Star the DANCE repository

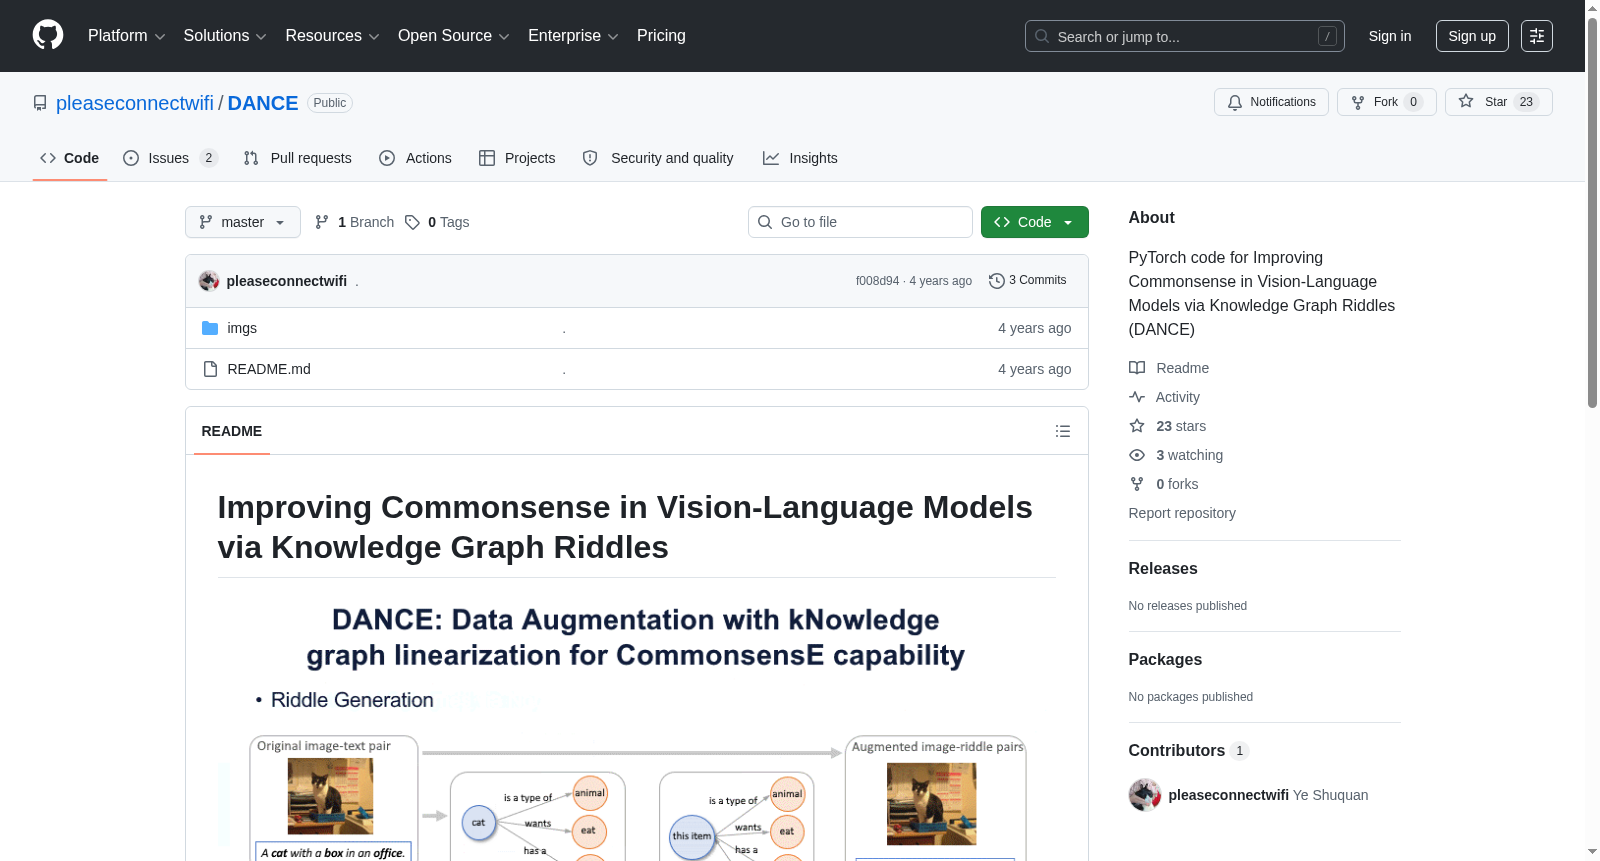click(x=1498, y=102)
